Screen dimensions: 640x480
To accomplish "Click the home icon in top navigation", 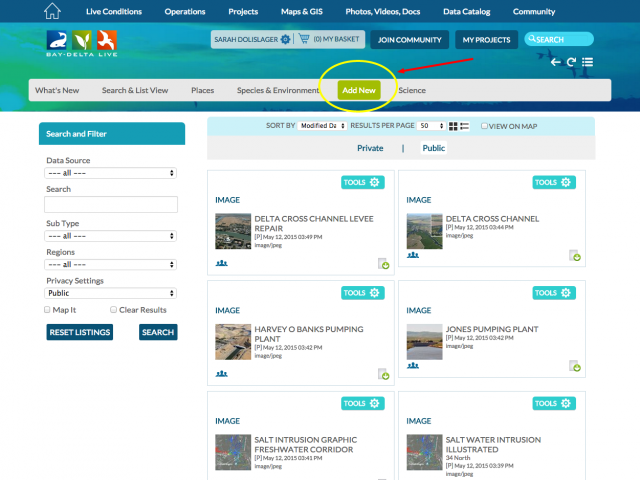I will 53,12.
